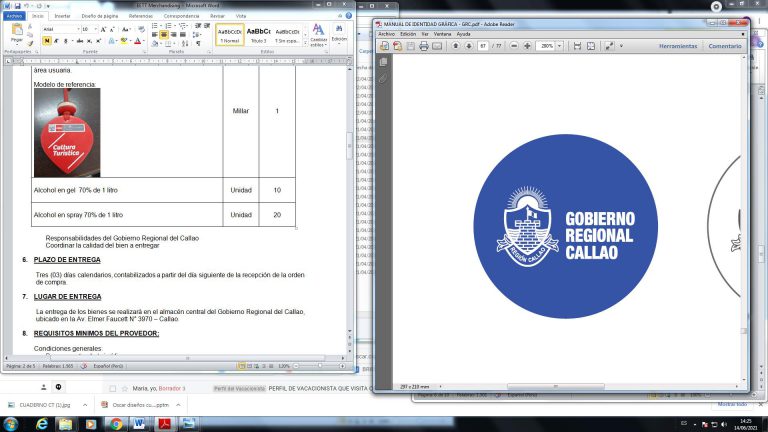Toggle bold formatting in Word

pos(46,41)
